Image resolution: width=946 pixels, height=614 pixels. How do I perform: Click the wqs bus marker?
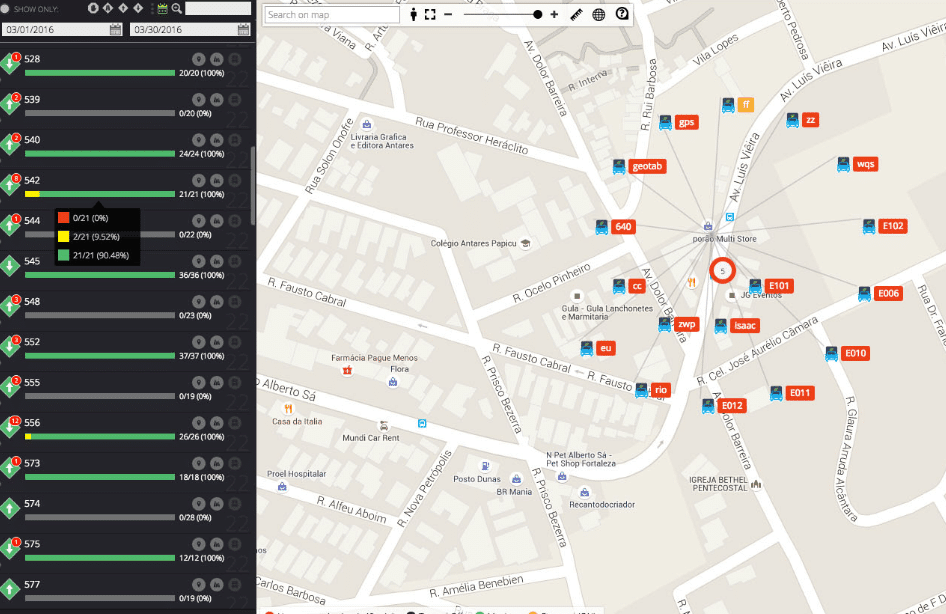pos(857,164)
